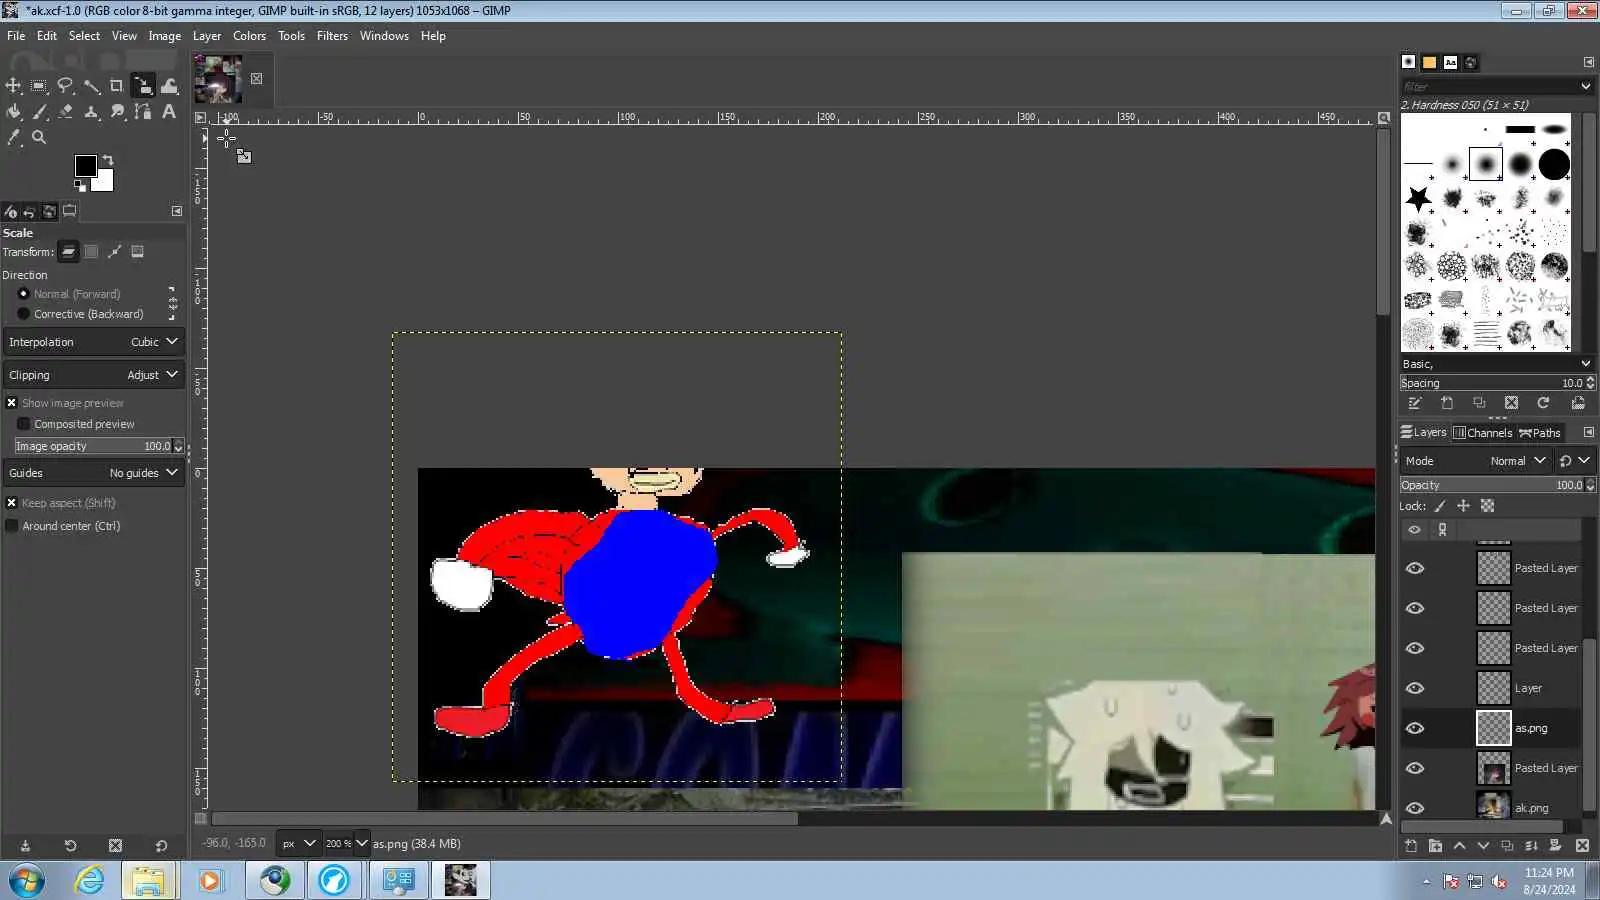
Task: Select the Smudge tool
Action: [117, 112]
